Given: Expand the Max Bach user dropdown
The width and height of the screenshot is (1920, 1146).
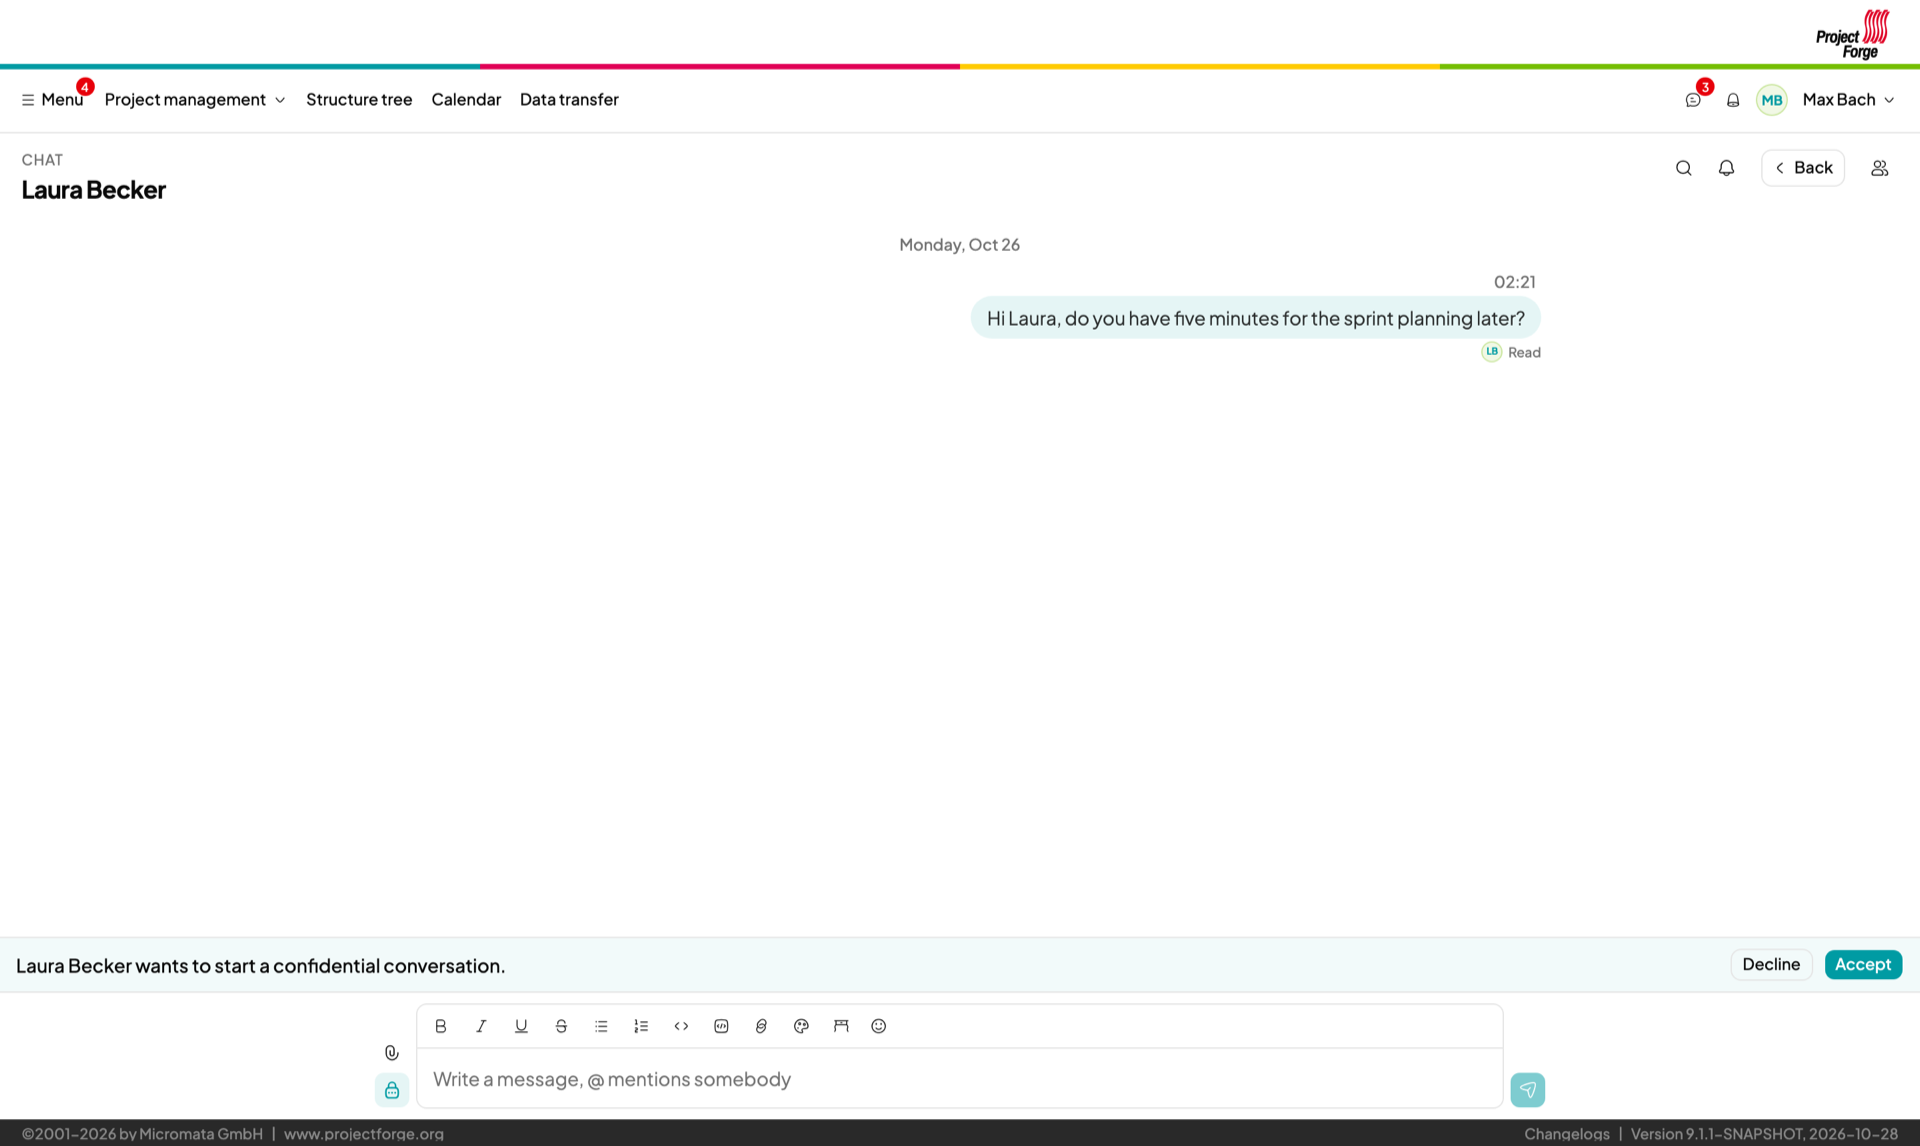Looking at the screenshot, I should tap(1848, 99).
